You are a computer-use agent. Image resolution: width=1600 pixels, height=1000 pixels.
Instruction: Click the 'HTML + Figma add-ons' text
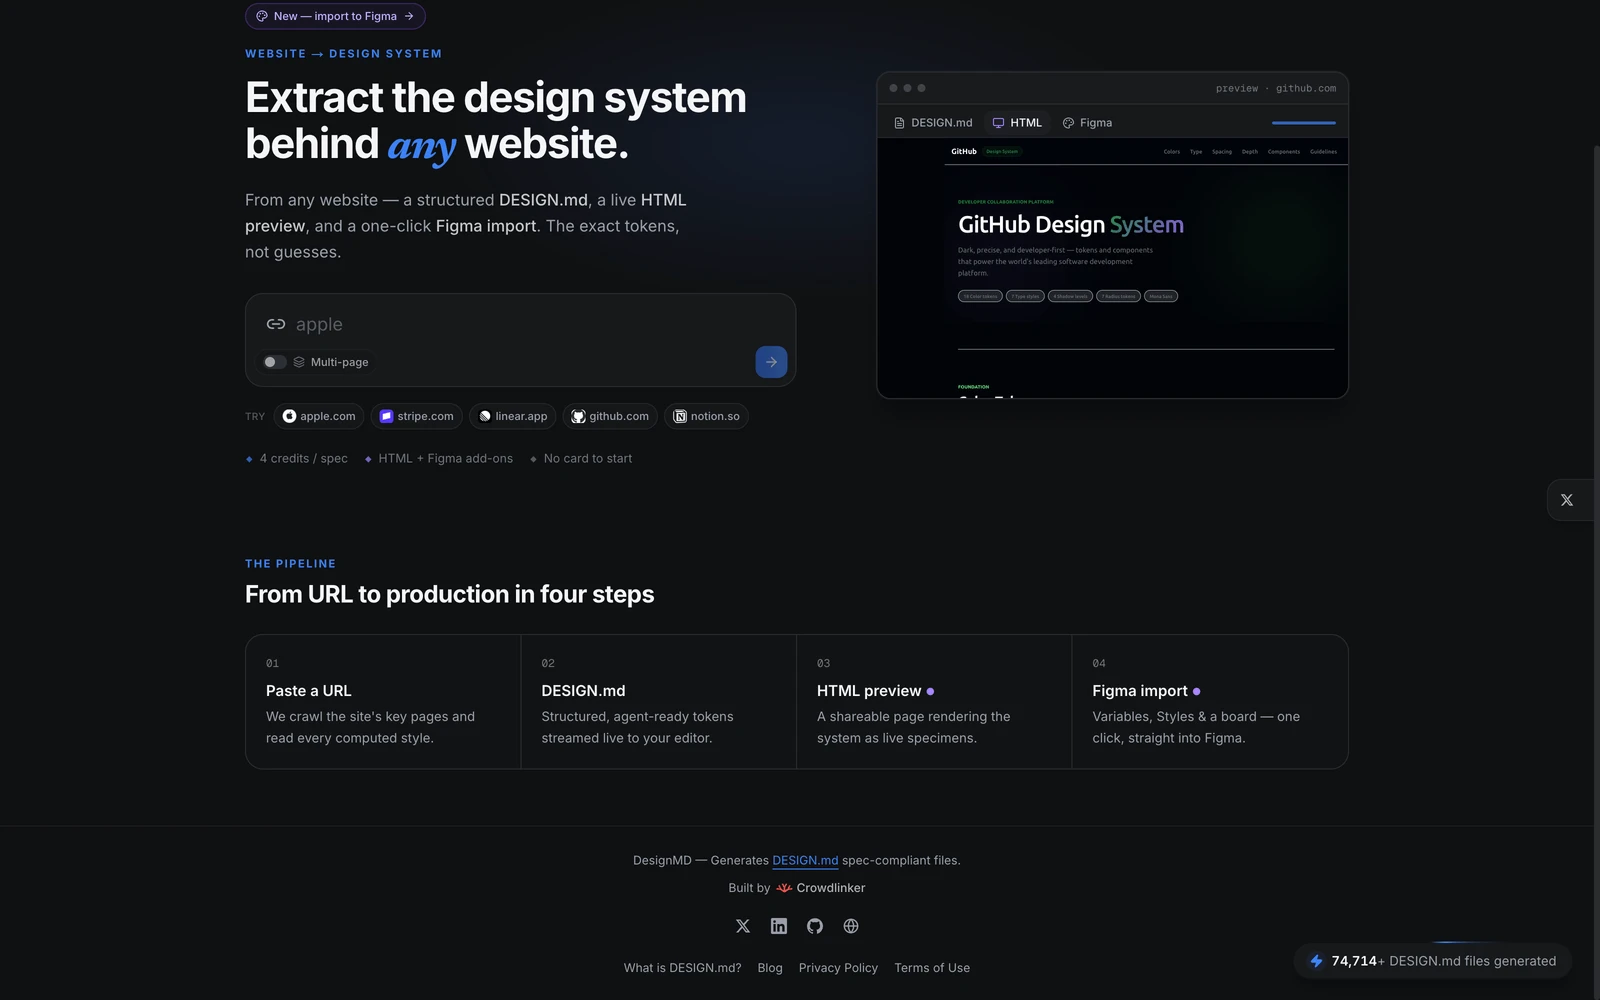click(x=446, y=459)
